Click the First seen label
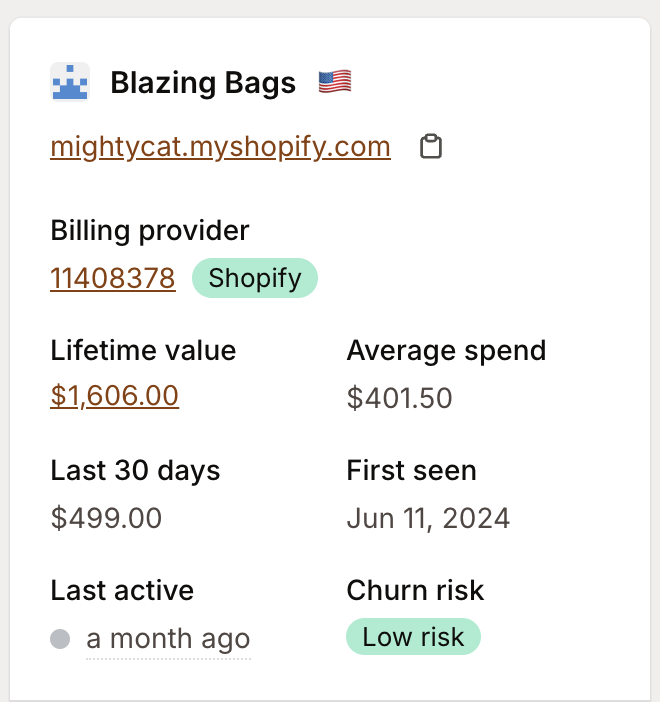This screenshot has height=702, width=660. coord(411,470)
